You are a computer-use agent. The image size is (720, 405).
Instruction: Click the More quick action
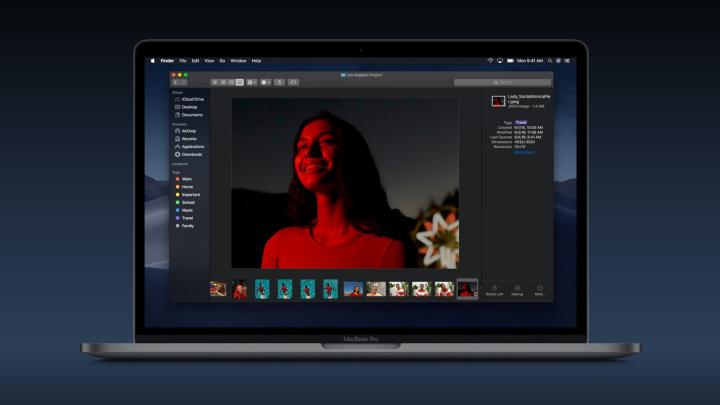tap(540, 290)
